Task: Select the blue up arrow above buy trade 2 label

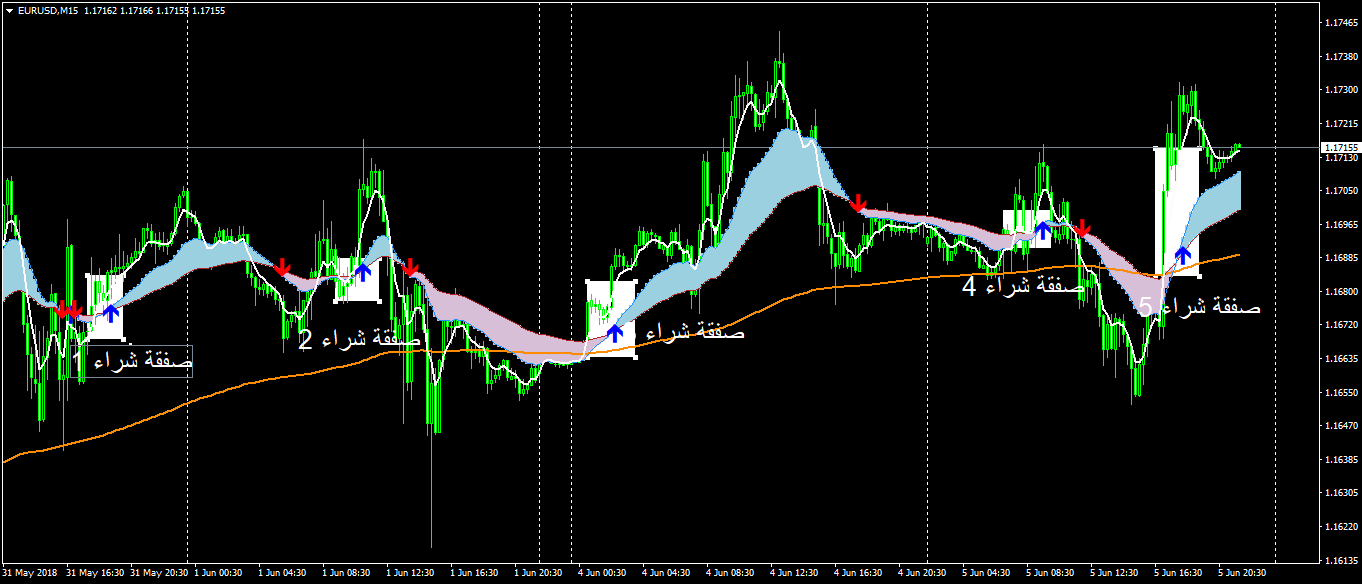Action: point(363,270)
